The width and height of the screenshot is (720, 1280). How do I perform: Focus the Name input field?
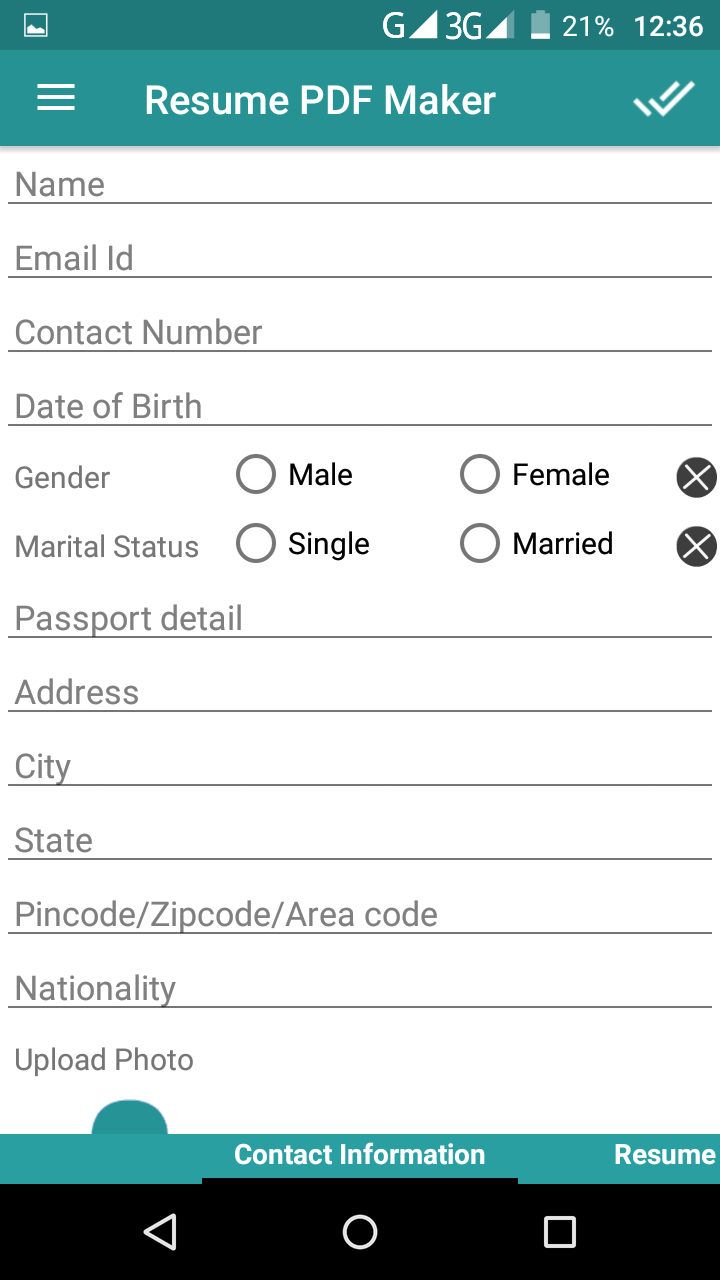360,184
